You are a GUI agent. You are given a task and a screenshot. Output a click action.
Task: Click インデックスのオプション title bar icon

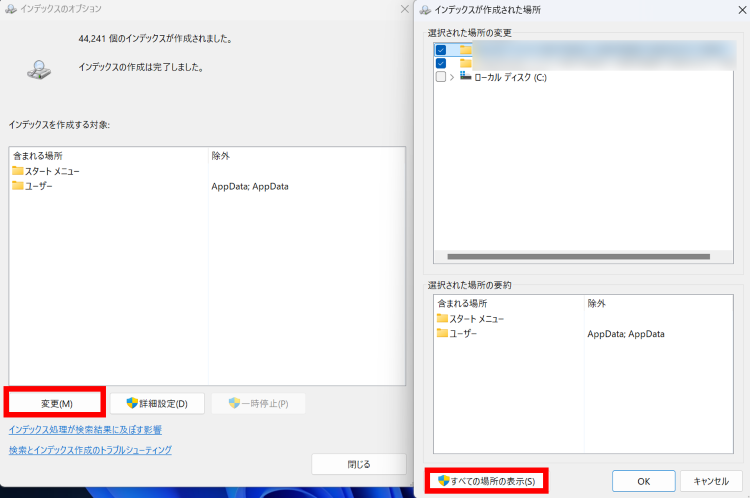tap(11, 9)
